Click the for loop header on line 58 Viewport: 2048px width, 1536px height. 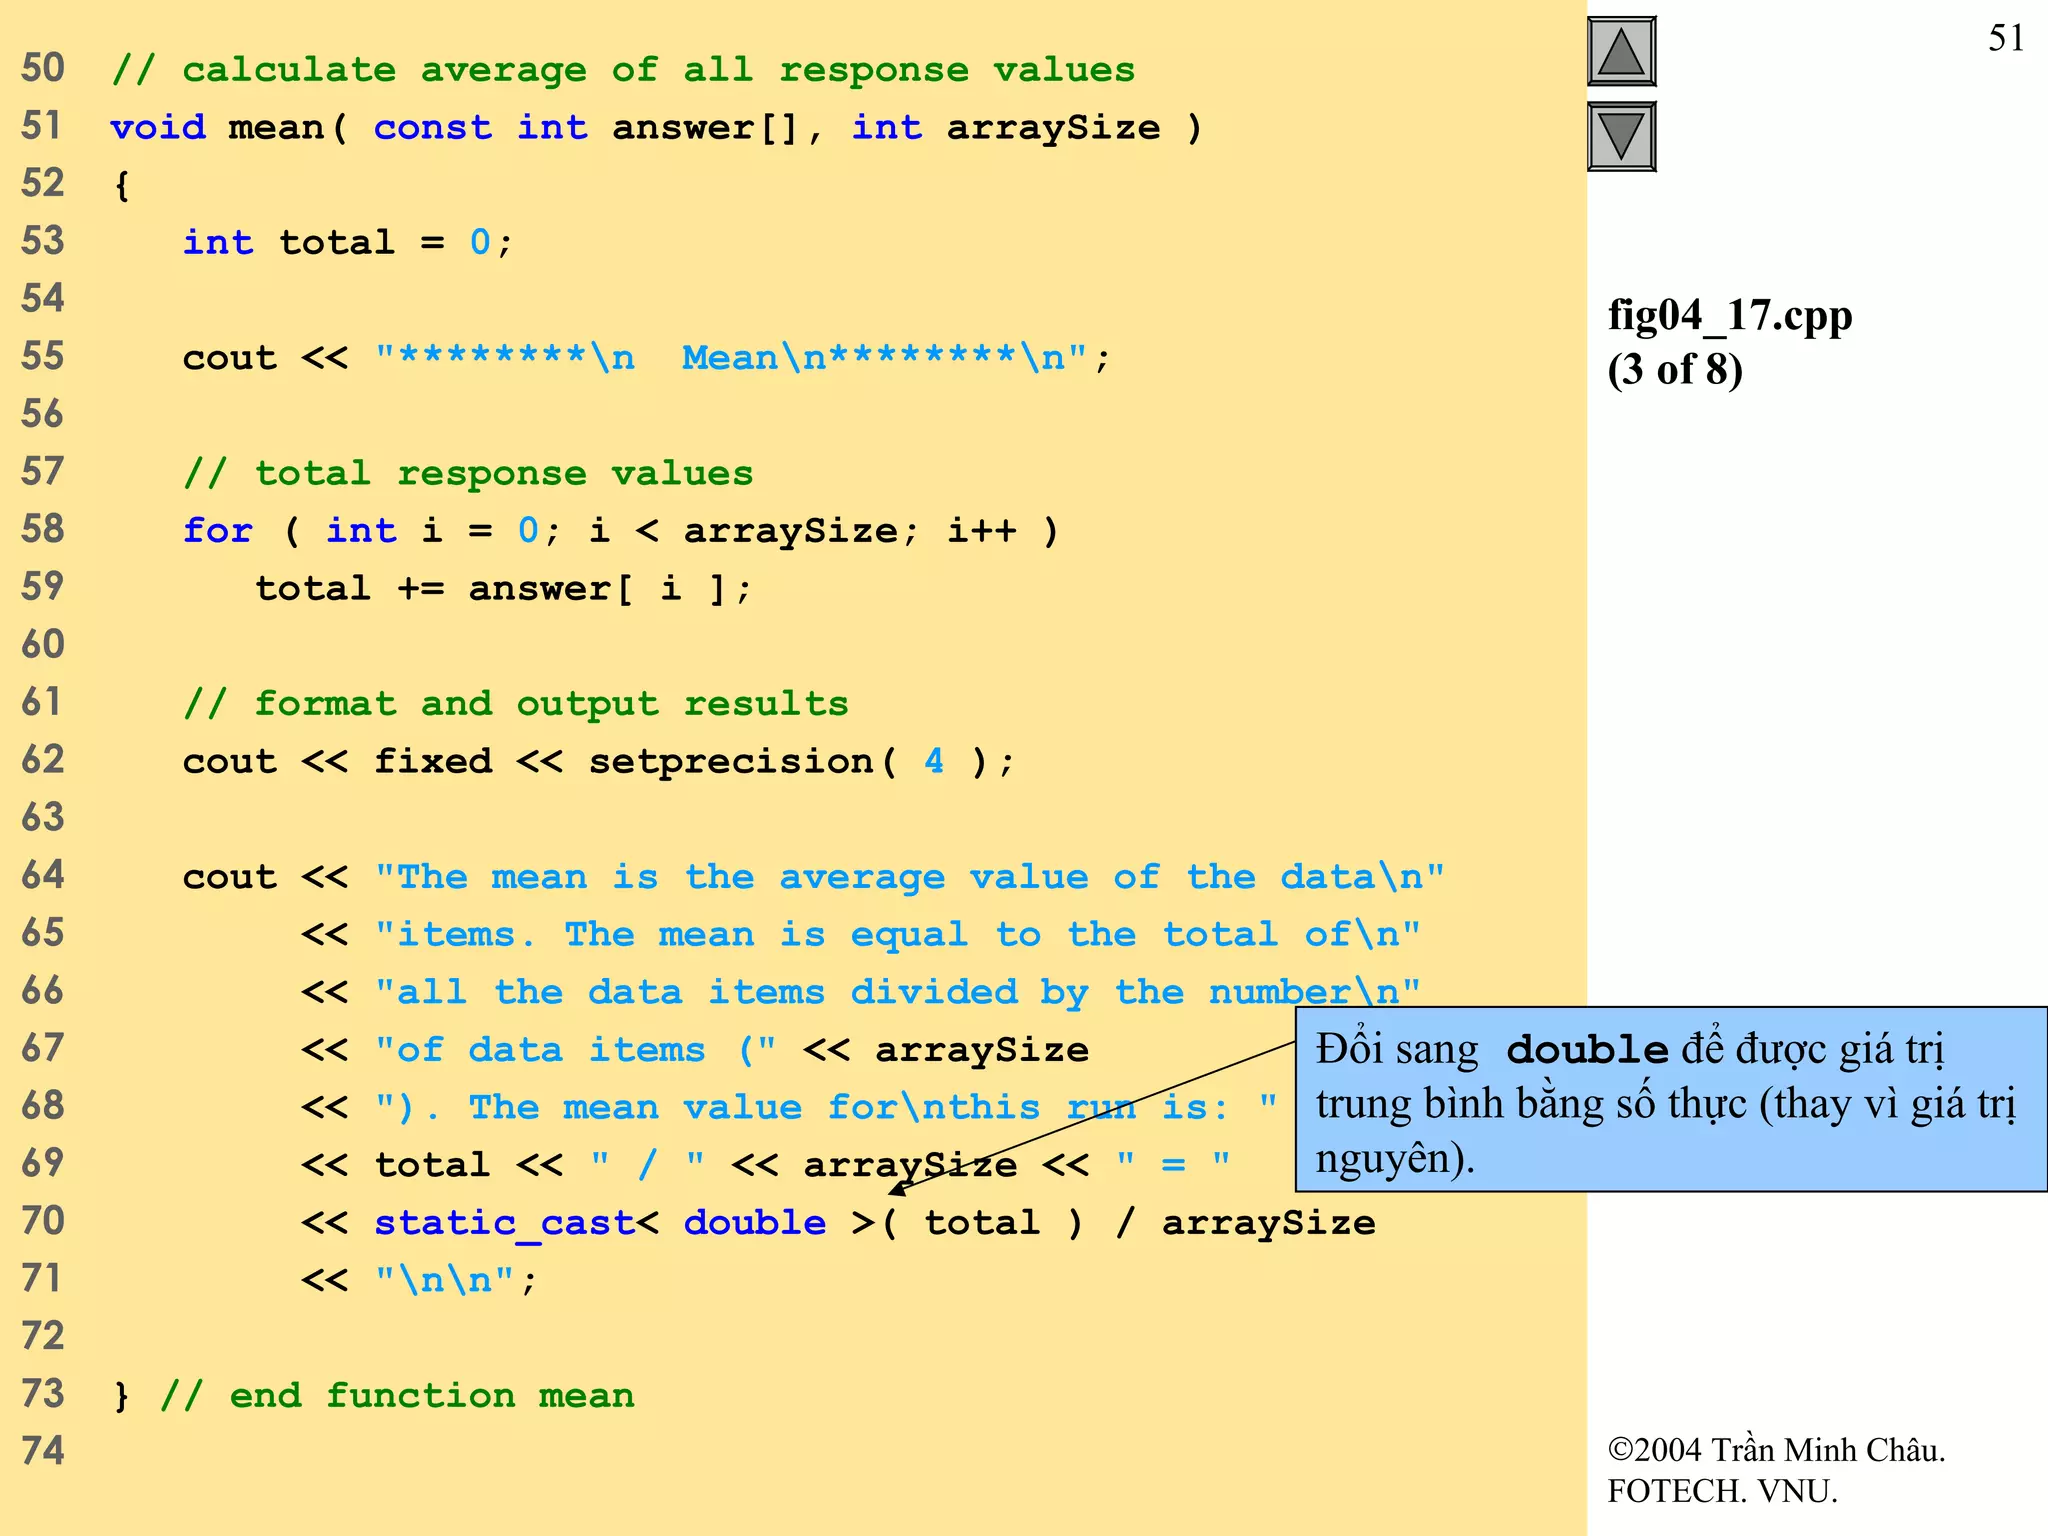pos(620,531)
